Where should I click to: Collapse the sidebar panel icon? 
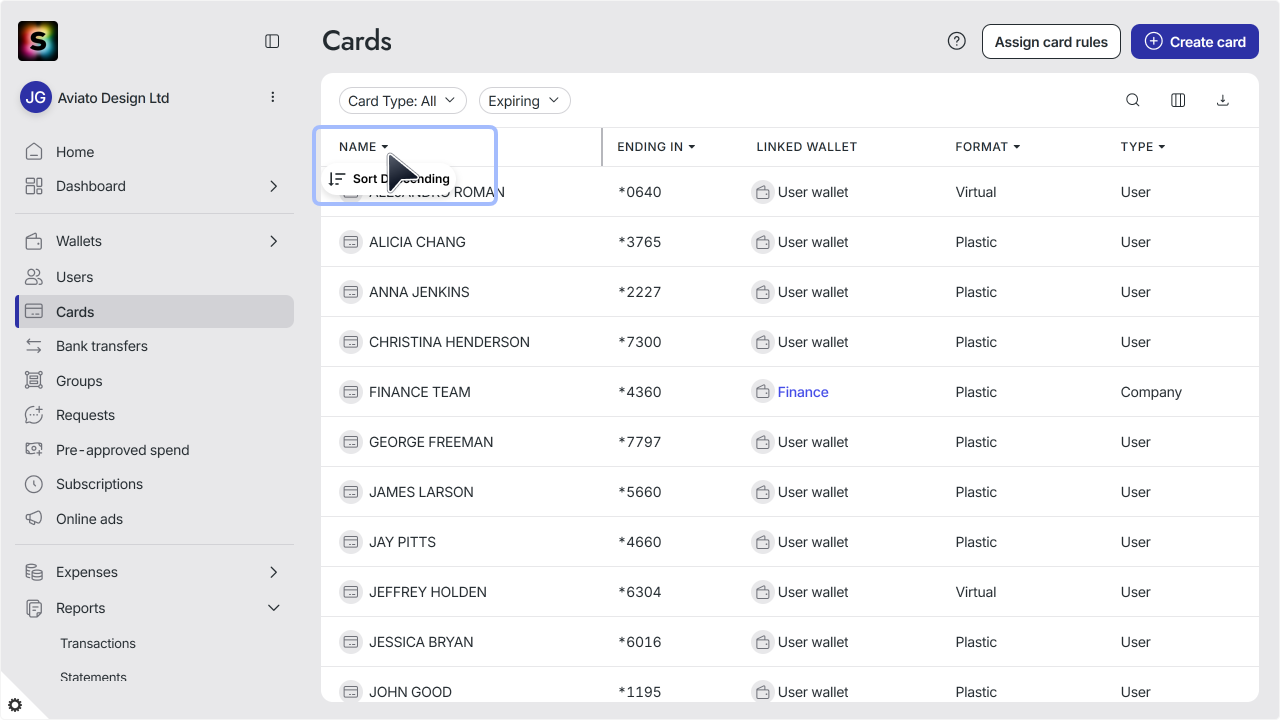[272, 41]
